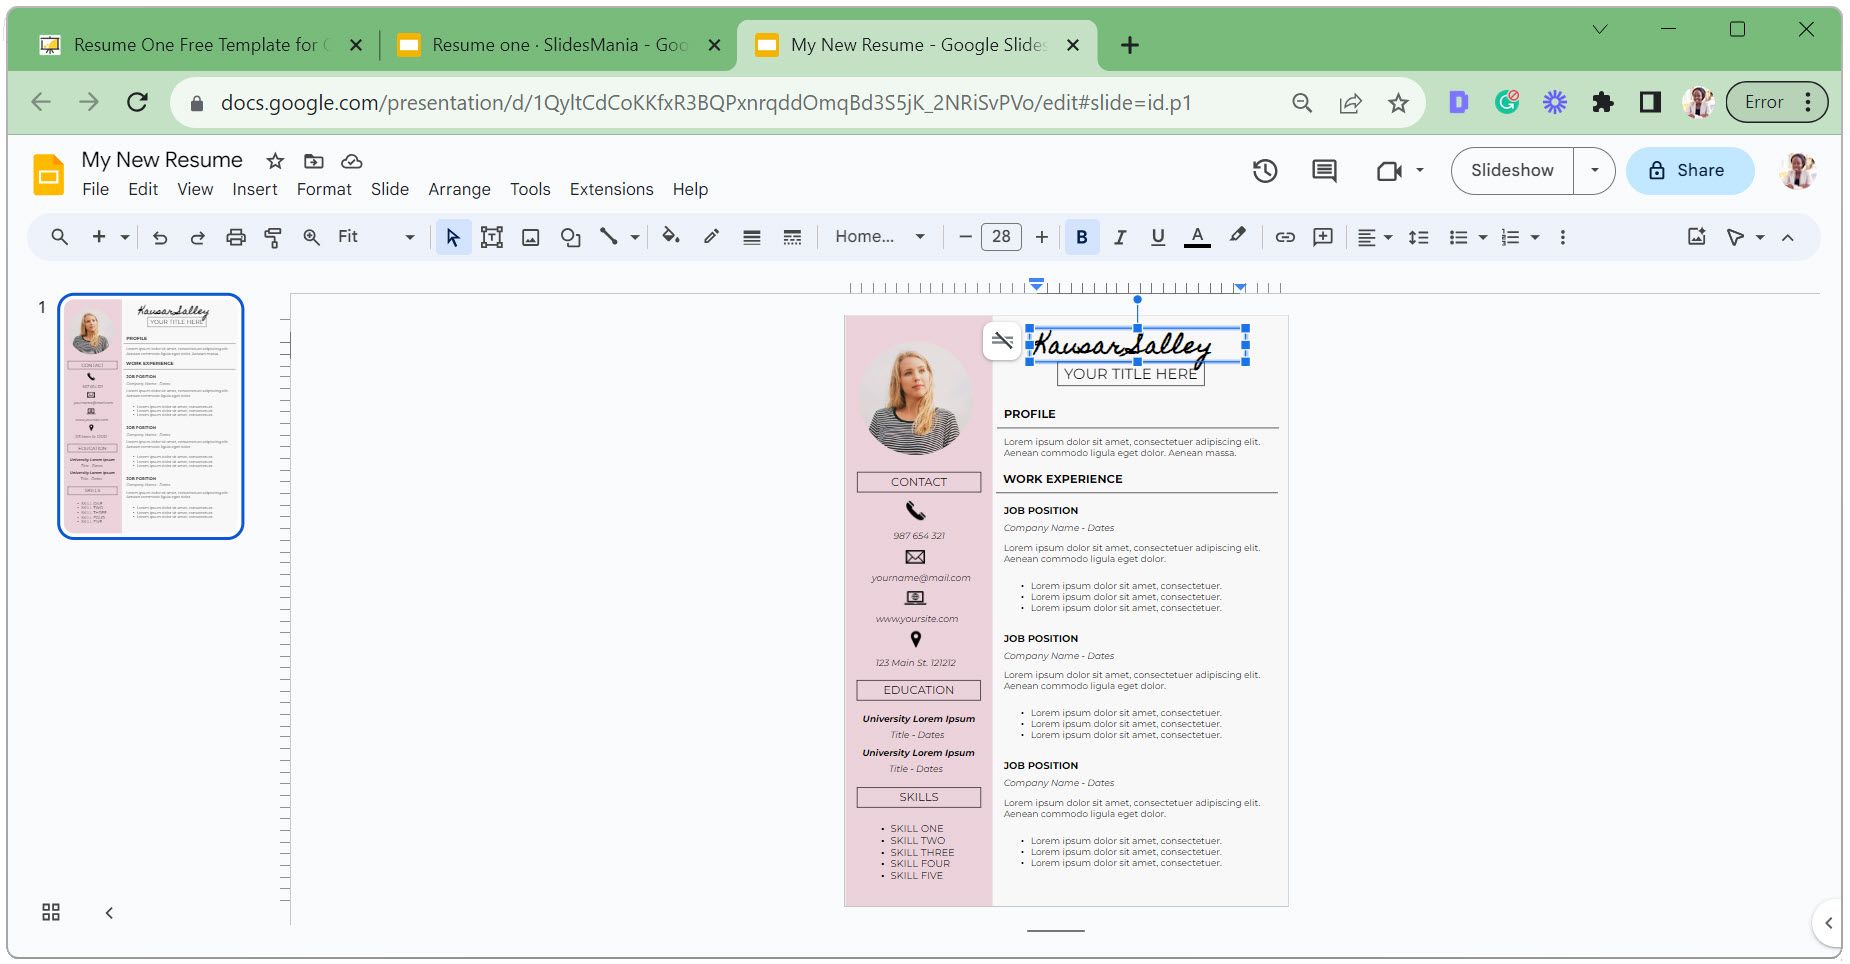
Task: Open the three-dot More toolbar options
Action: pos(1563,237)
